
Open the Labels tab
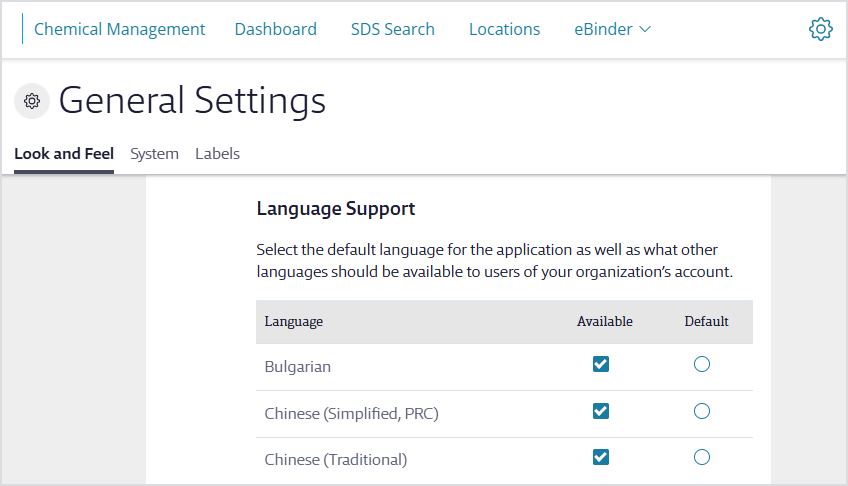click(217, 154)
